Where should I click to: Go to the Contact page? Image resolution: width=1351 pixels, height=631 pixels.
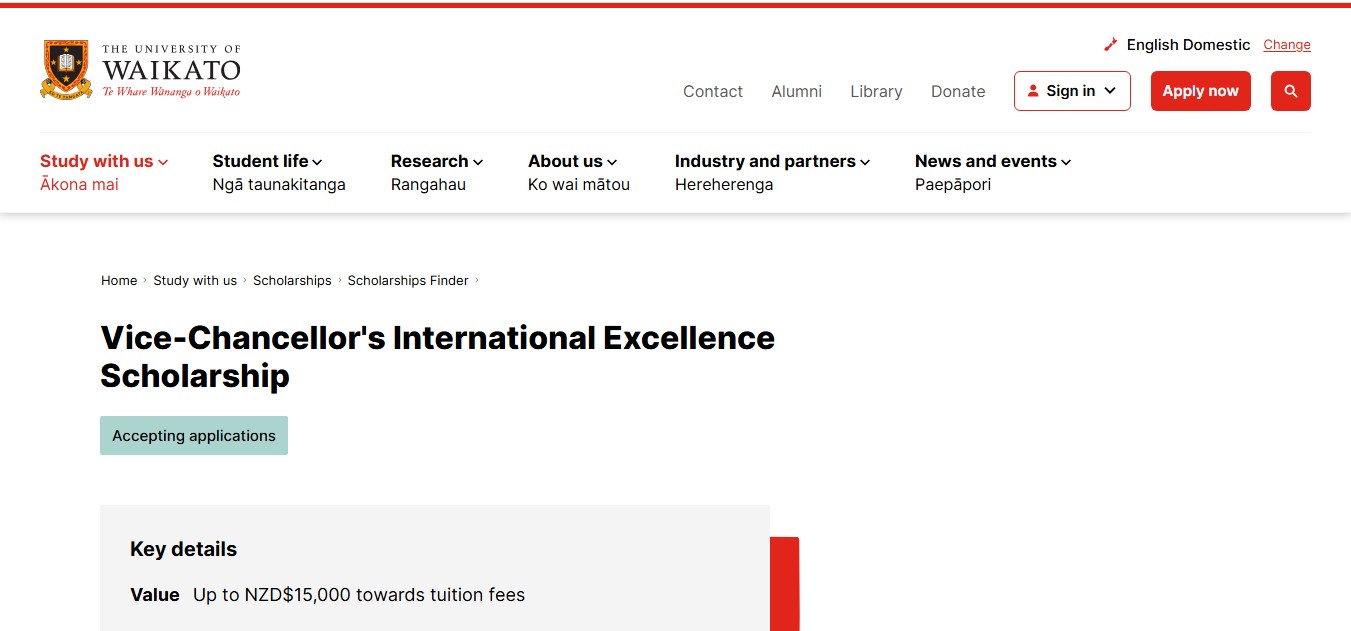click(x=713, y=91)
